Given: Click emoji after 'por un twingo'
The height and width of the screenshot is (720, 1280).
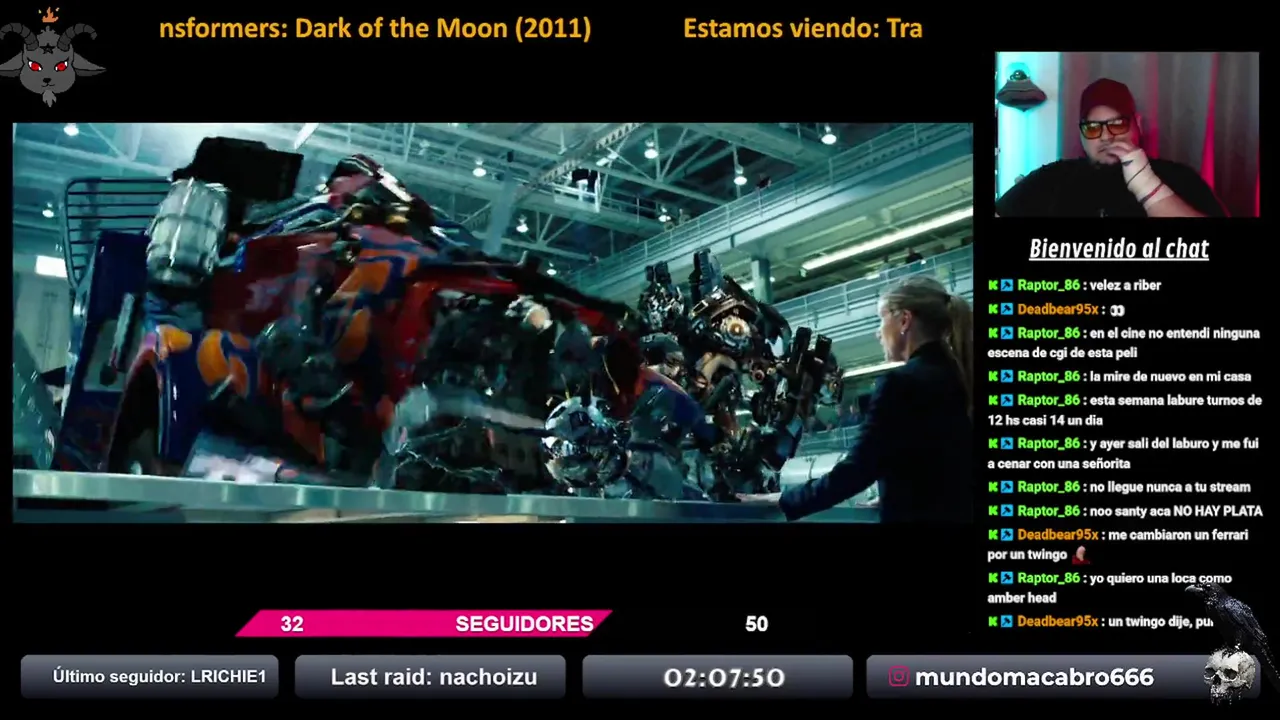Looking at the screenshot, I should click(1080, 554).
